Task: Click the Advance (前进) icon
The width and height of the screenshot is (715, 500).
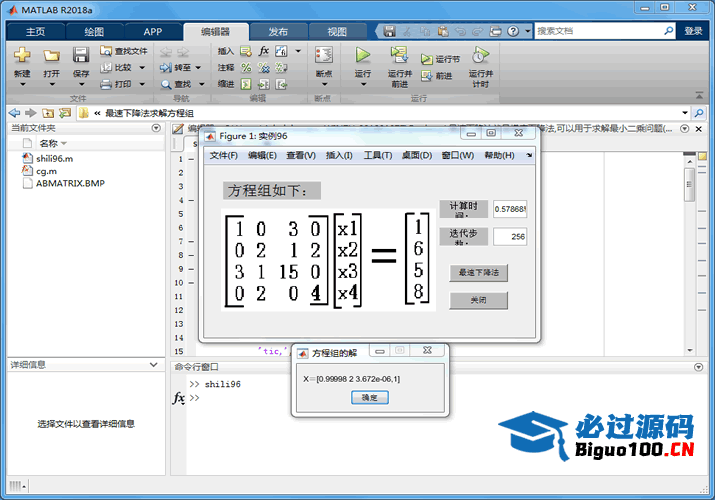Action: pos(427,76)
